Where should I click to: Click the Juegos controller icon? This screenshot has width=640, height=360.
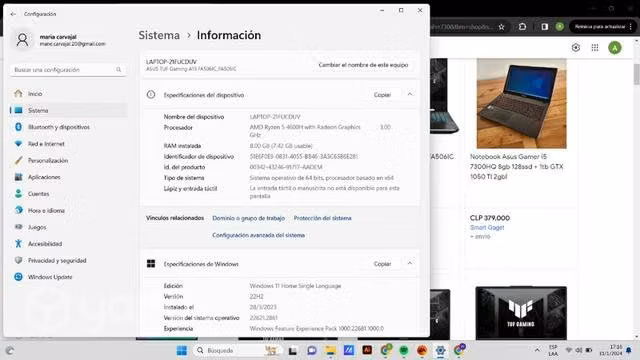[18, 227]
